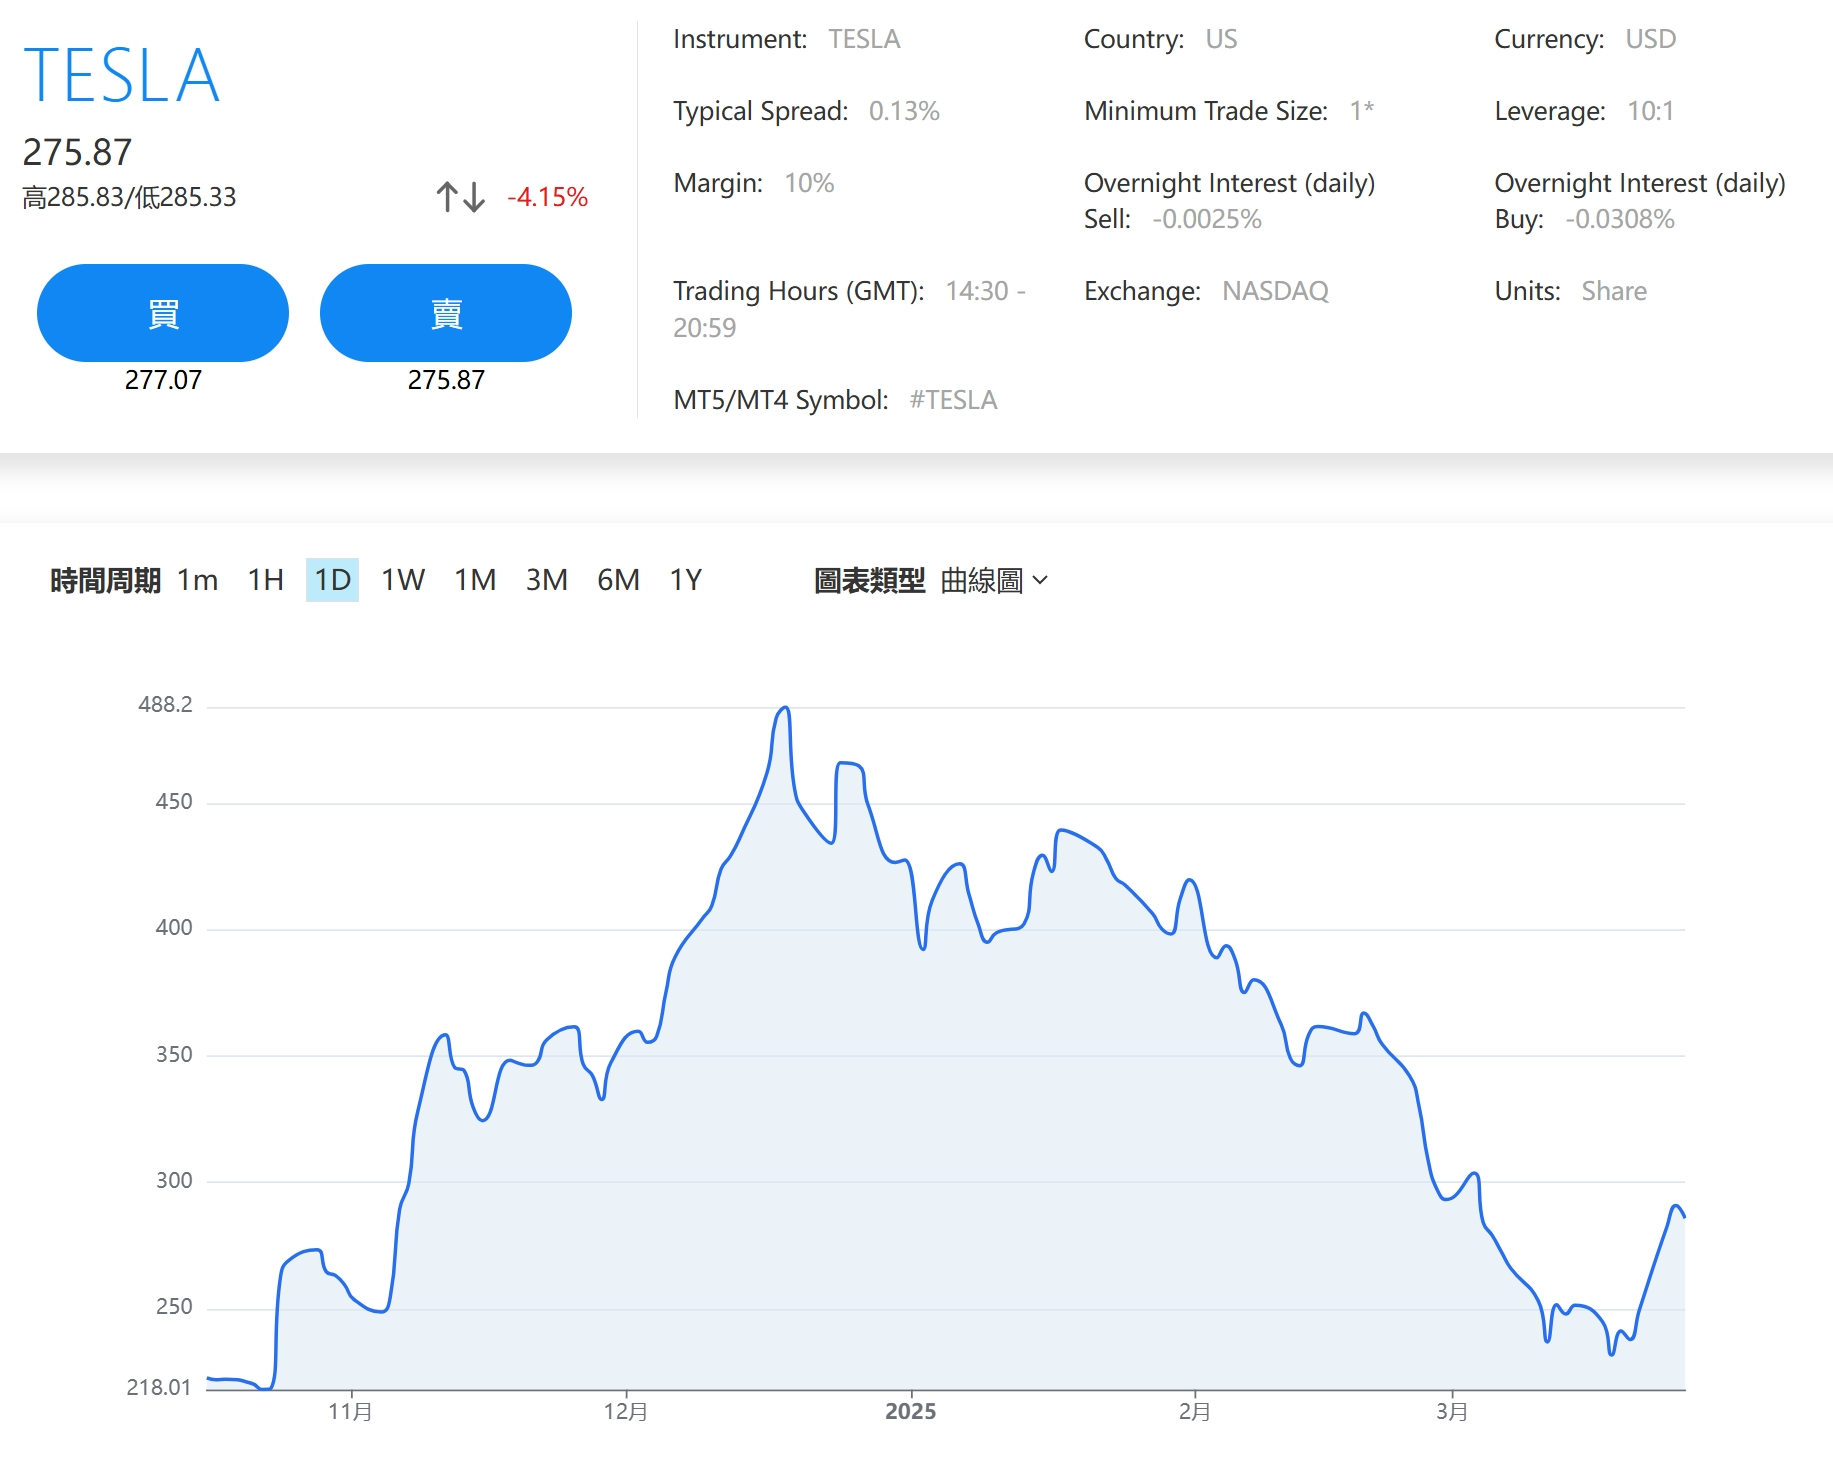The height and width of the screenshot is (1461, 1833).
Task: Click the Overnight Interest Buy value -0.0308%
Action: point(1620,219)
